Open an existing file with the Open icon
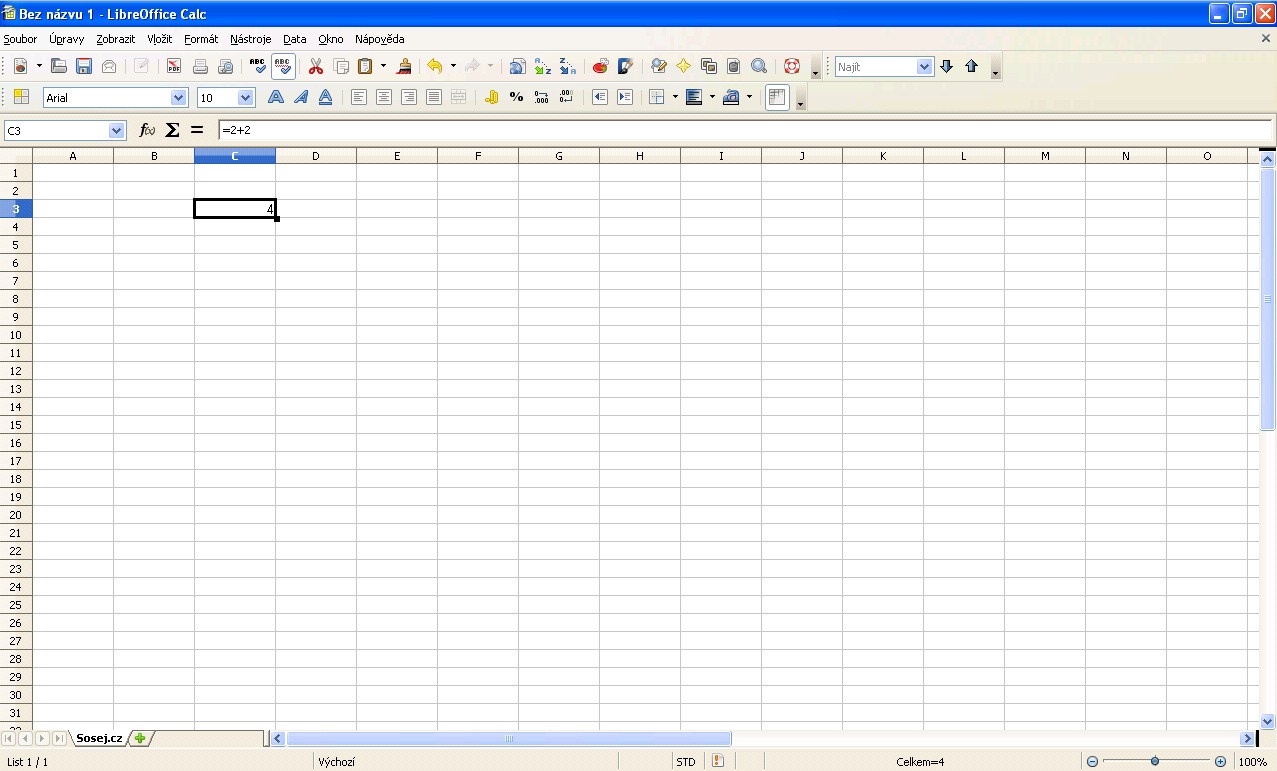Image resolution: width=1277 pixels, height=771 pixels. click(x=59, y=67)
